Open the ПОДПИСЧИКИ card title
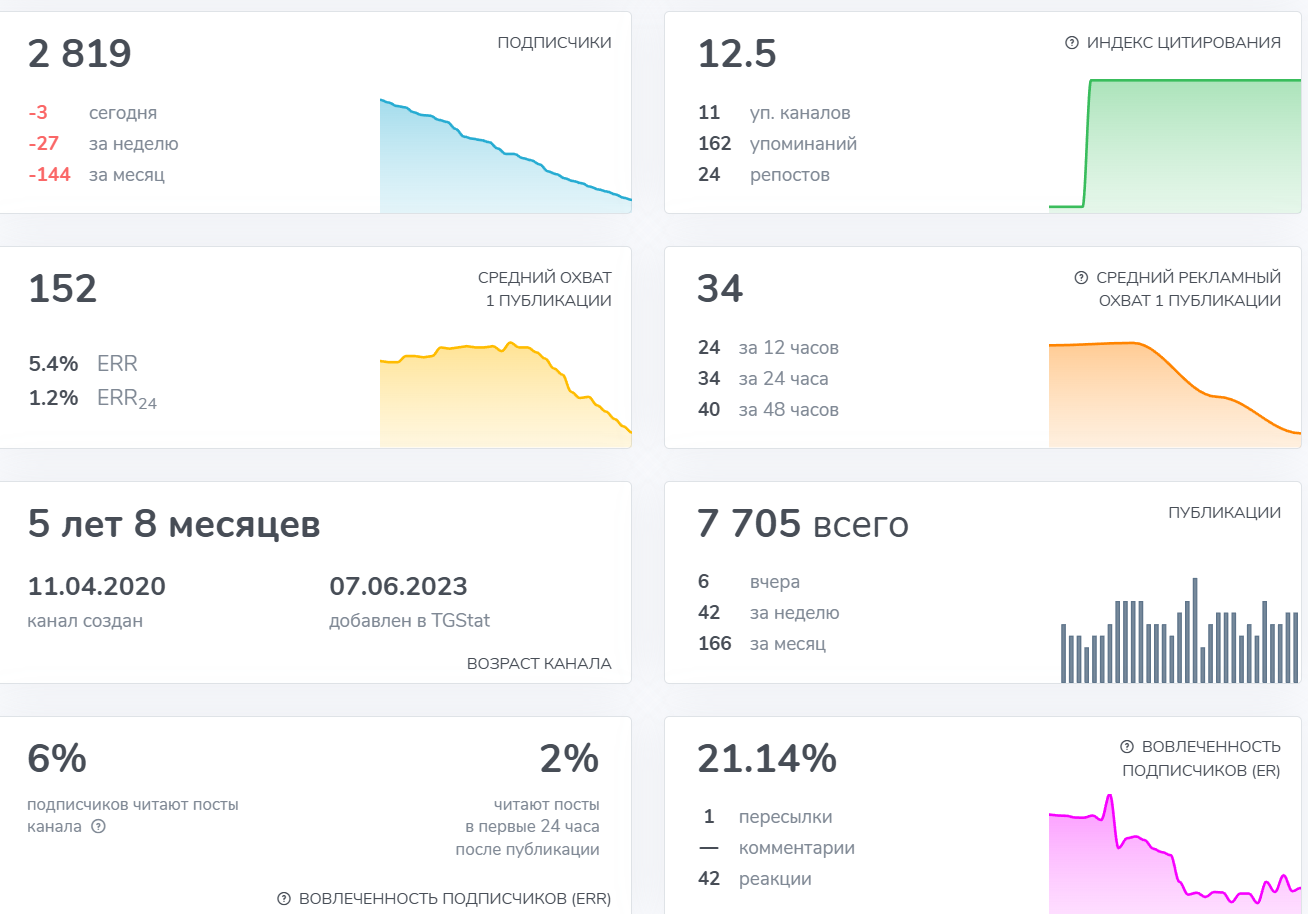 point(554,43)
